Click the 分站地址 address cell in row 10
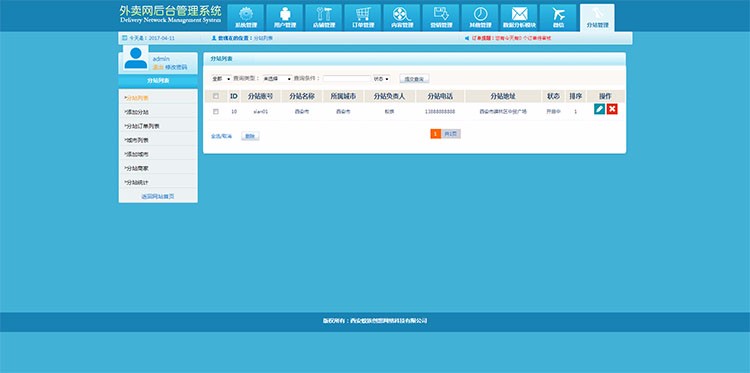 503,111
